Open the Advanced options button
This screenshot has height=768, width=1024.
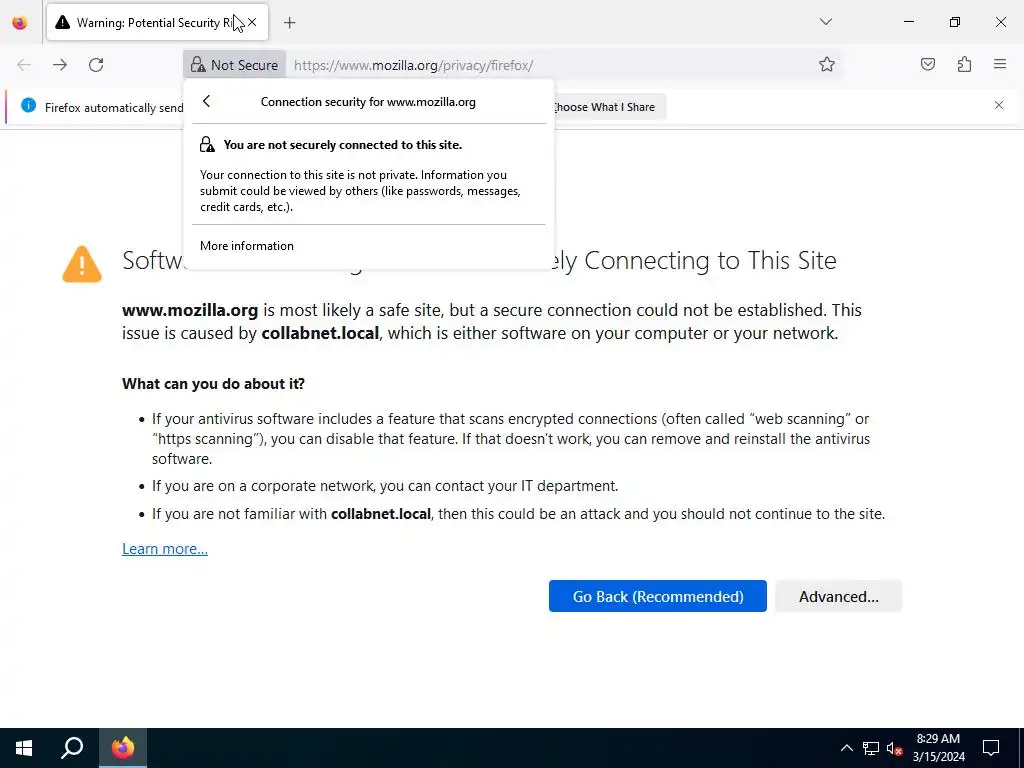click(x=839, y=596)
